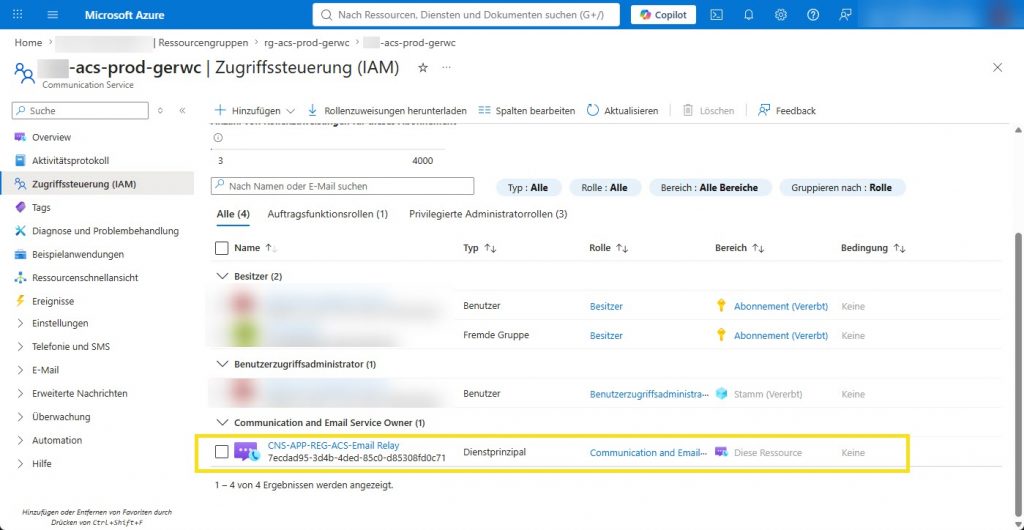Sort by the Bereich column

[739, 248]
